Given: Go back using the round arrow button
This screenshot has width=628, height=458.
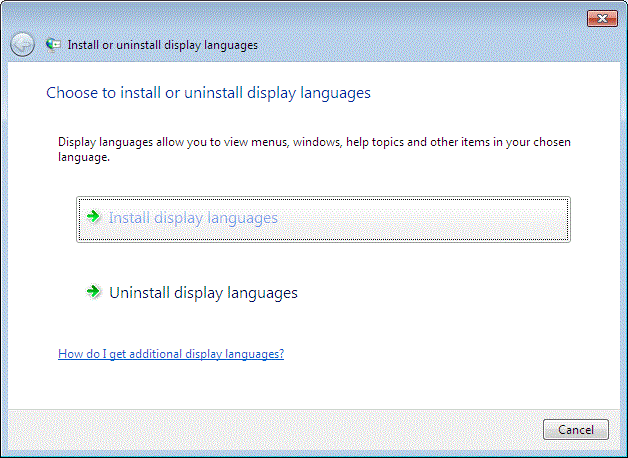Looking at the screenshot, I should tap(22, 44).
